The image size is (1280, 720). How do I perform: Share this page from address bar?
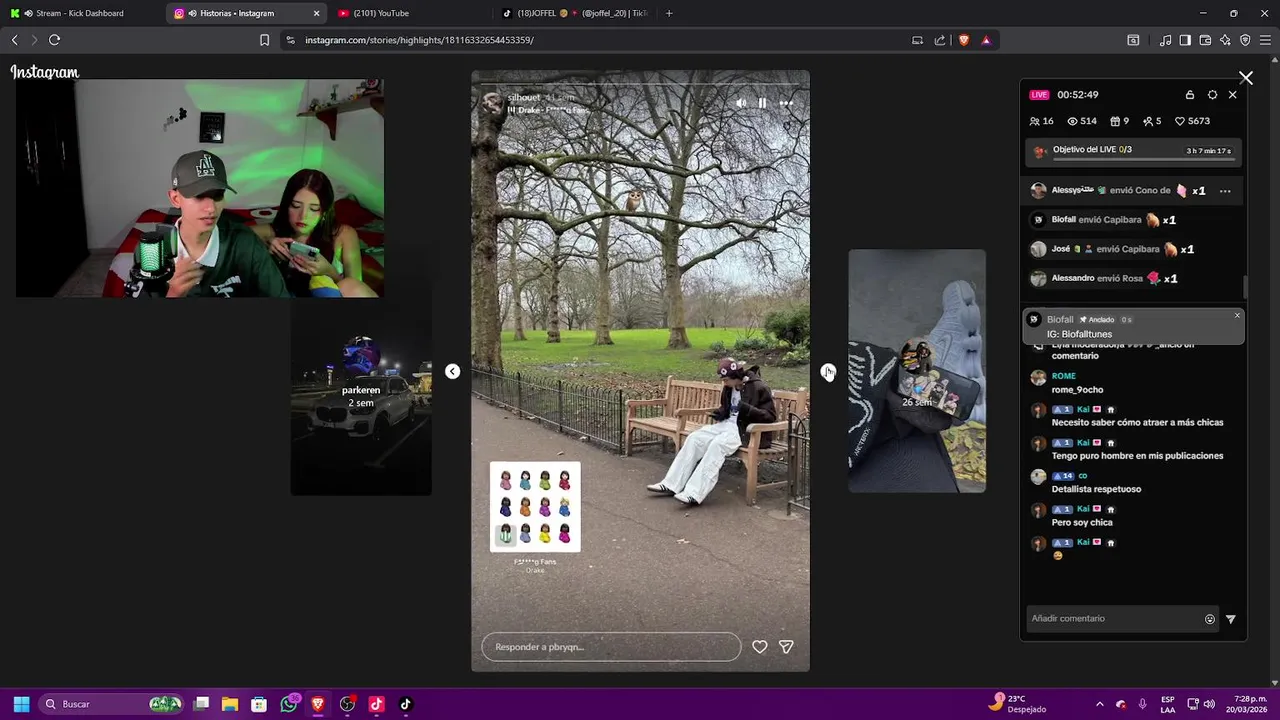point(940,40)
